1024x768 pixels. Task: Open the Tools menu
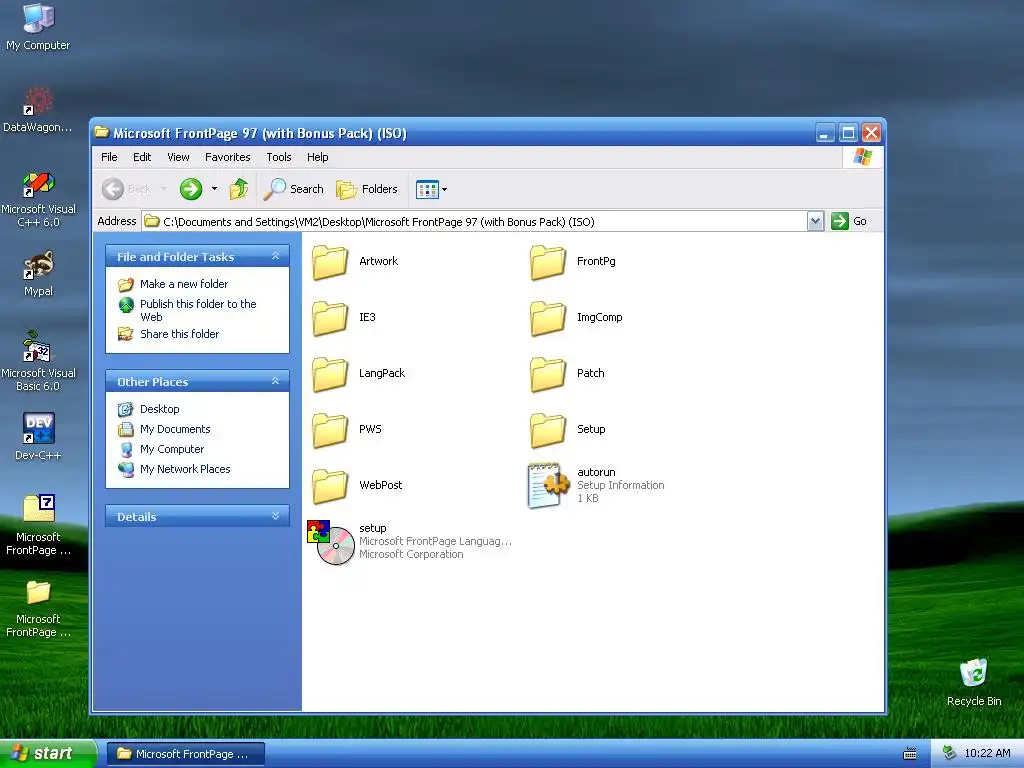(x=279, y=157)
